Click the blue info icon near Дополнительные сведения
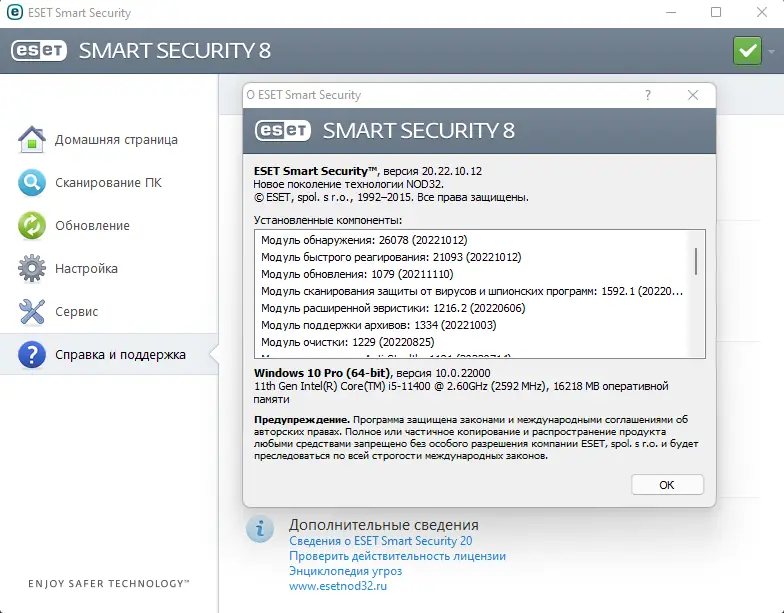Screen dimensions: 784x613 tap(260, 529)
